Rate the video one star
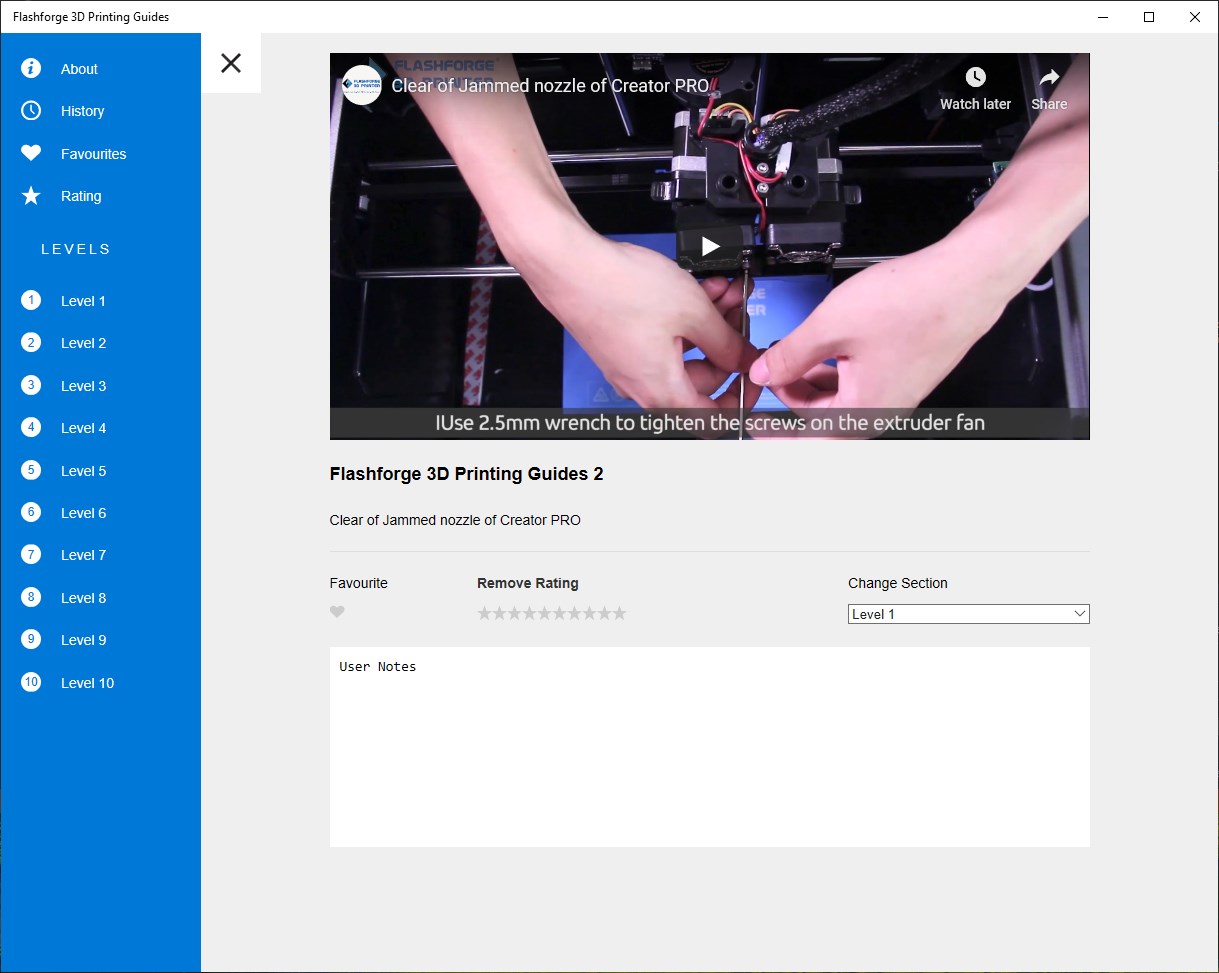This screenshot has height=973, width=1219. coord(485,613)
